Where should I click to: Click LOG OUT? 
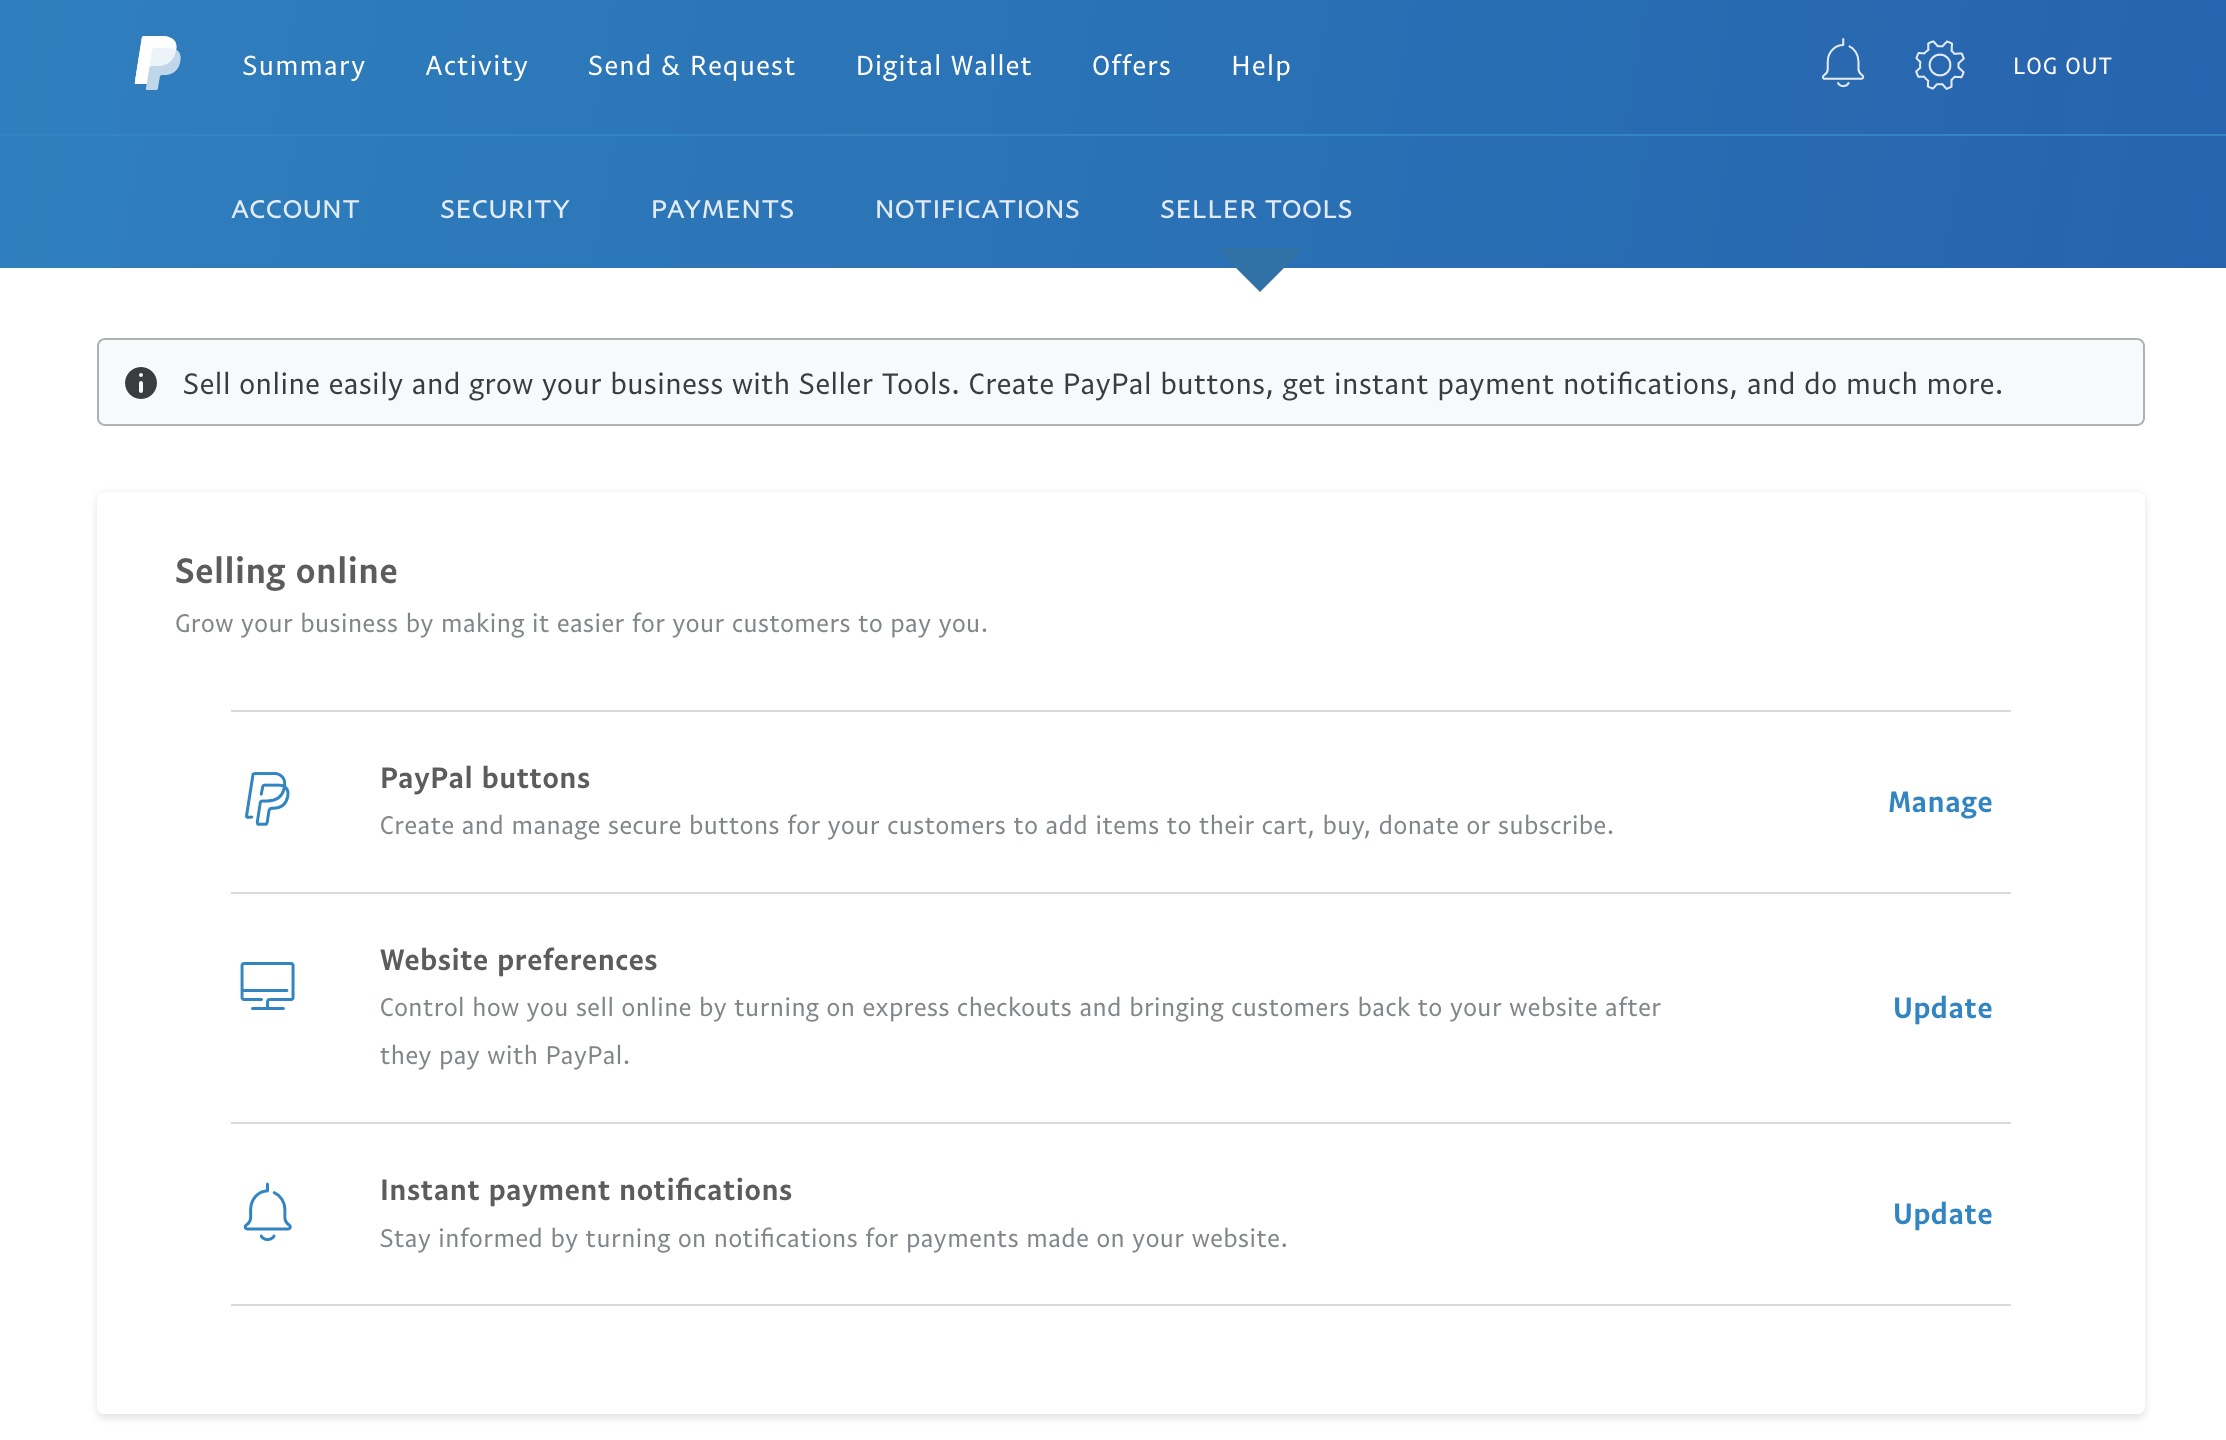2062,66
